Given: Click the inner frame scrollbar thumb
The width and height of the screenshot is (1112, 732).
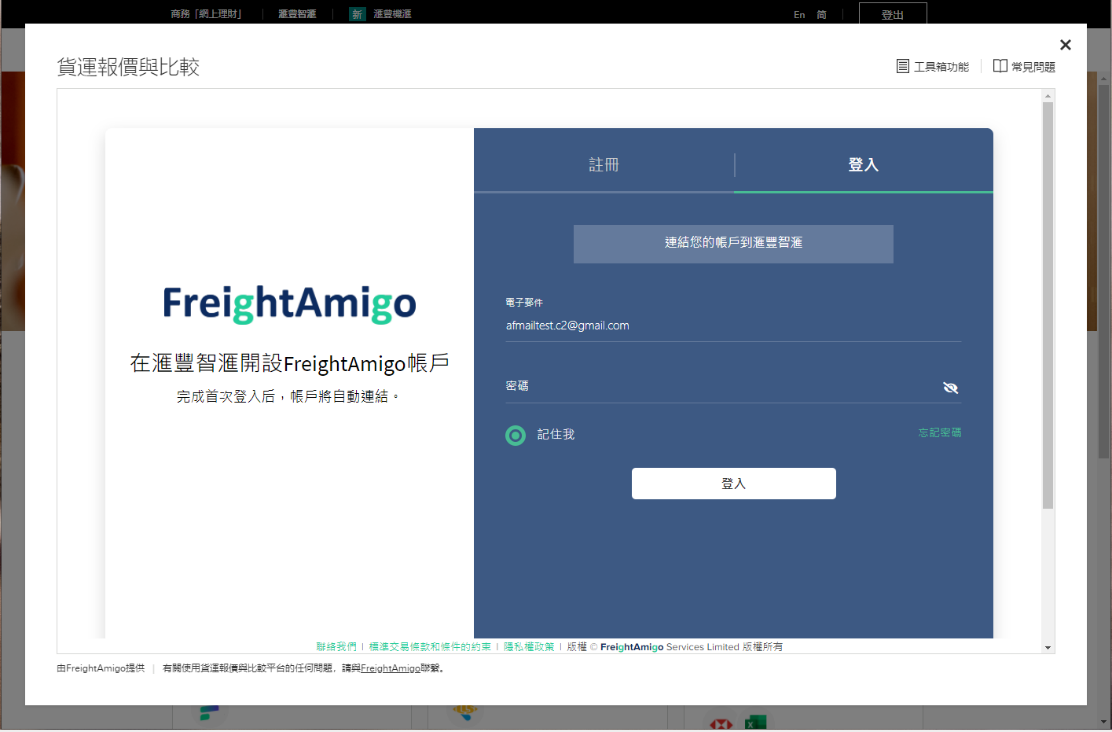Looking at the screenshot, I should (1047, 306).
